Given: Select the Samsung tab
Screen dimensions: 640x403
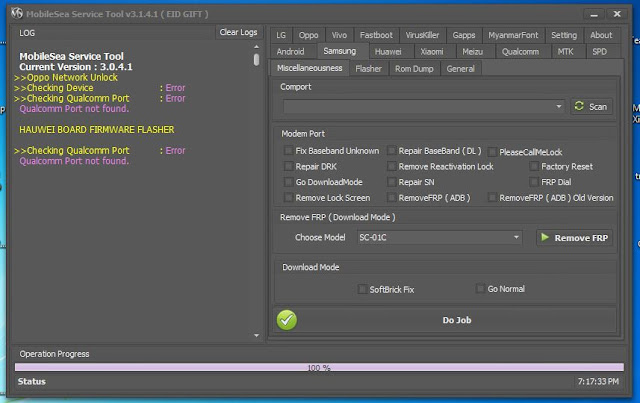Looking at the screenshot, I should pos(340,51).
